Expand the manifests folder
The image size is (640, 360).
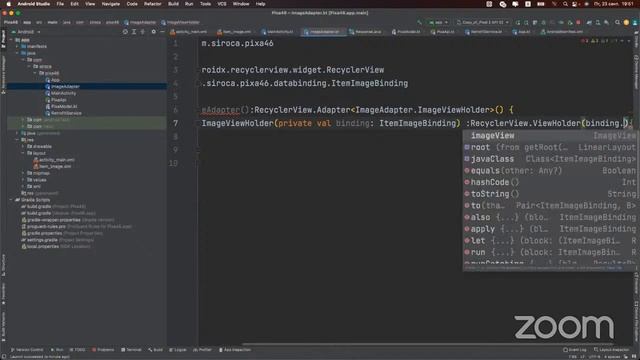pos(17,47)
